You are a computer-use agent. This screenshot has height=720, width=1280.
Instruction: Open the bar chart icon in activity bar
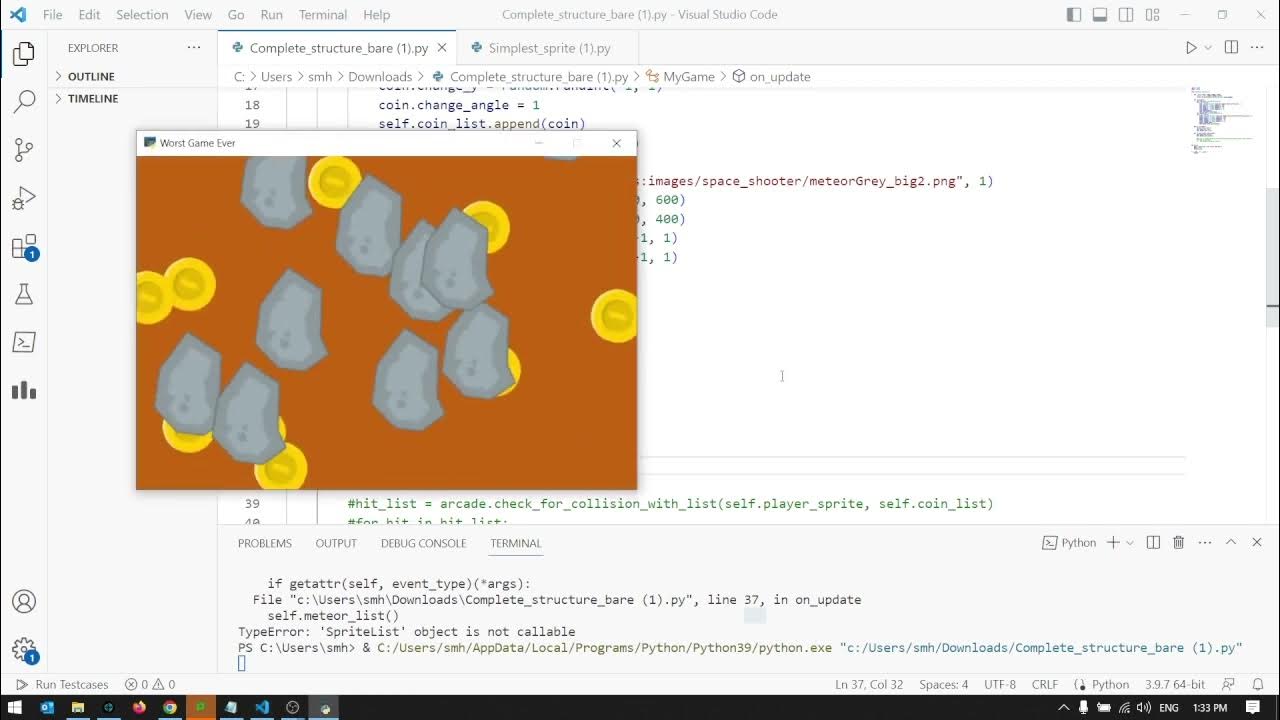(x=24, y=390)
